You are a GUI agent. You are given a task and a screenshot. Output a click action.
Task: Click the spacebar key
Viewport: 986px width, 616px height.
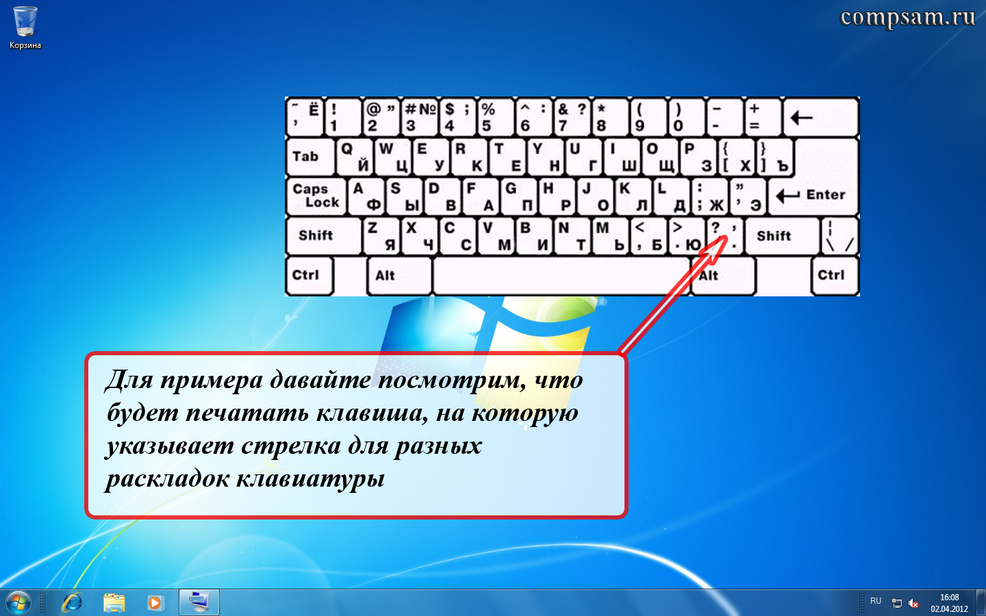click(x=562, y=275)
